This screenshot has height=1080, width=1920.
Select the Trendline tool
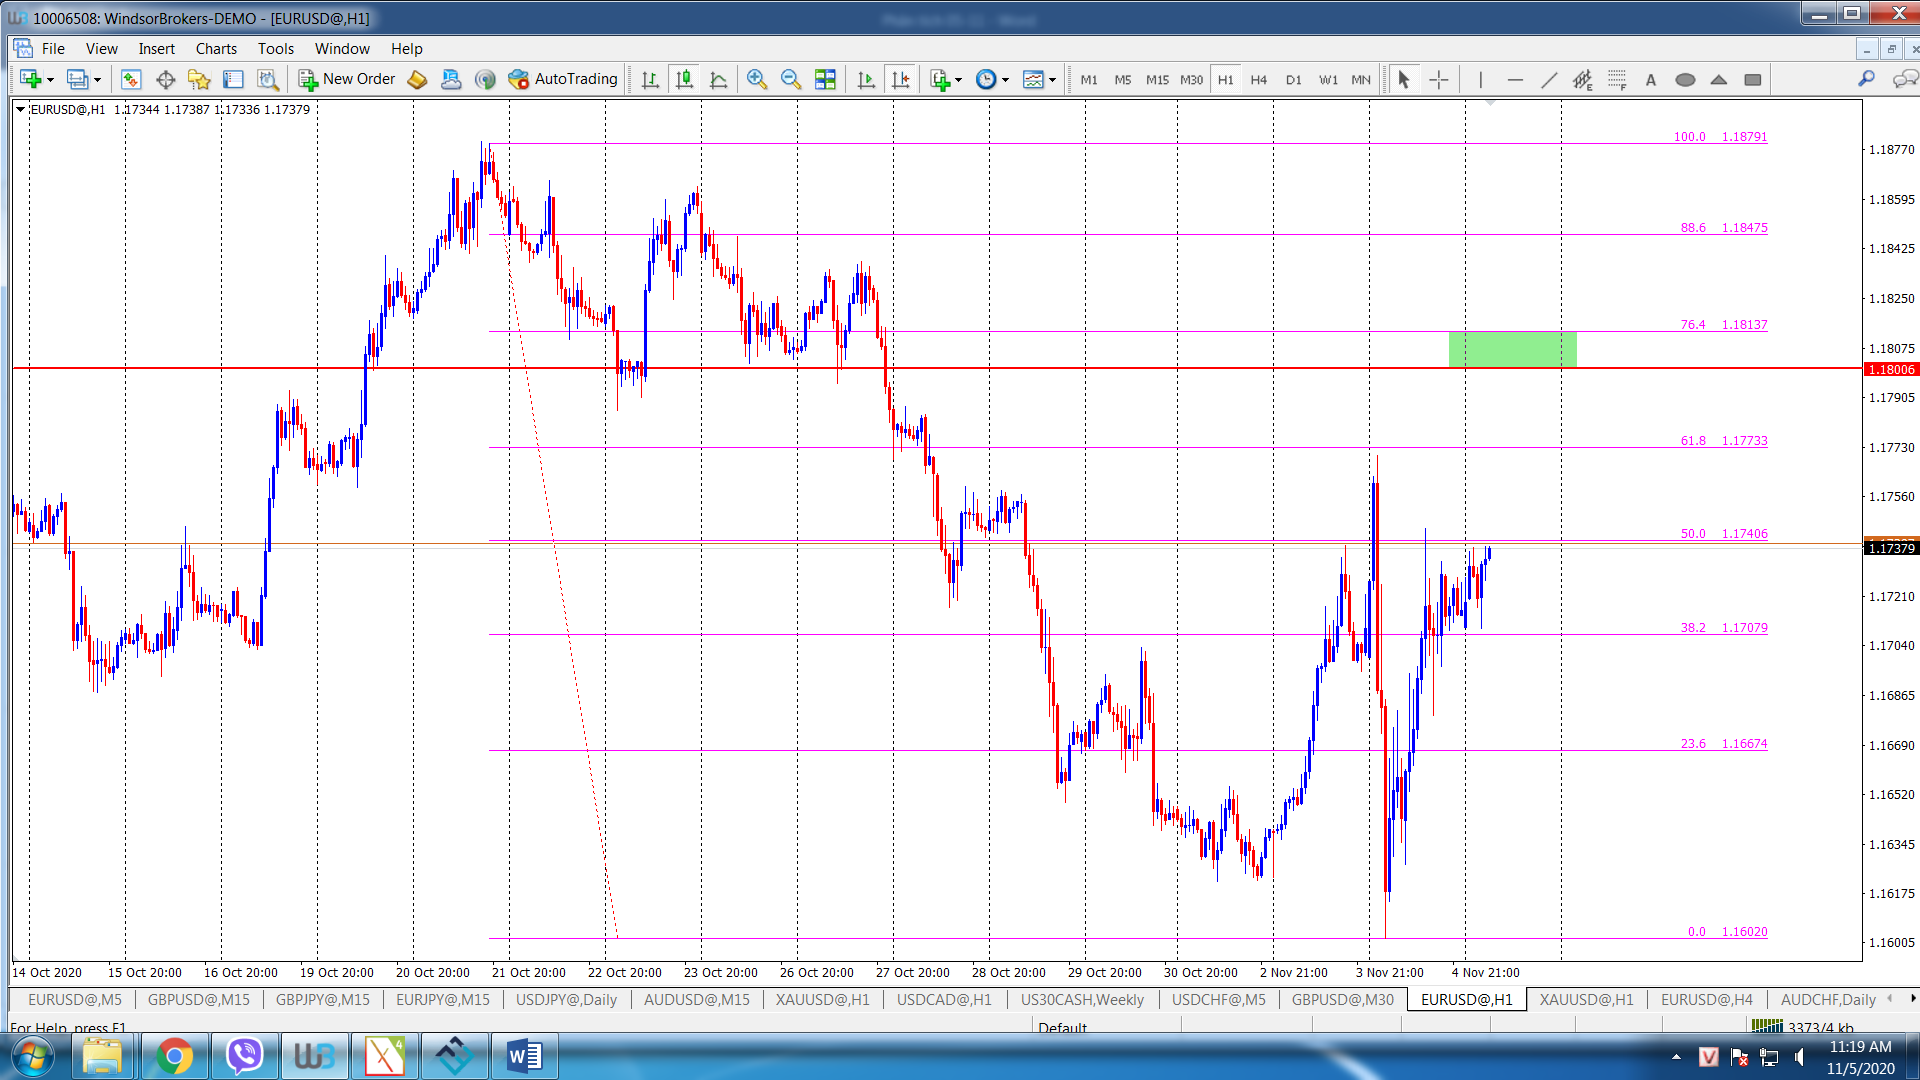[x=1549, y=80]
